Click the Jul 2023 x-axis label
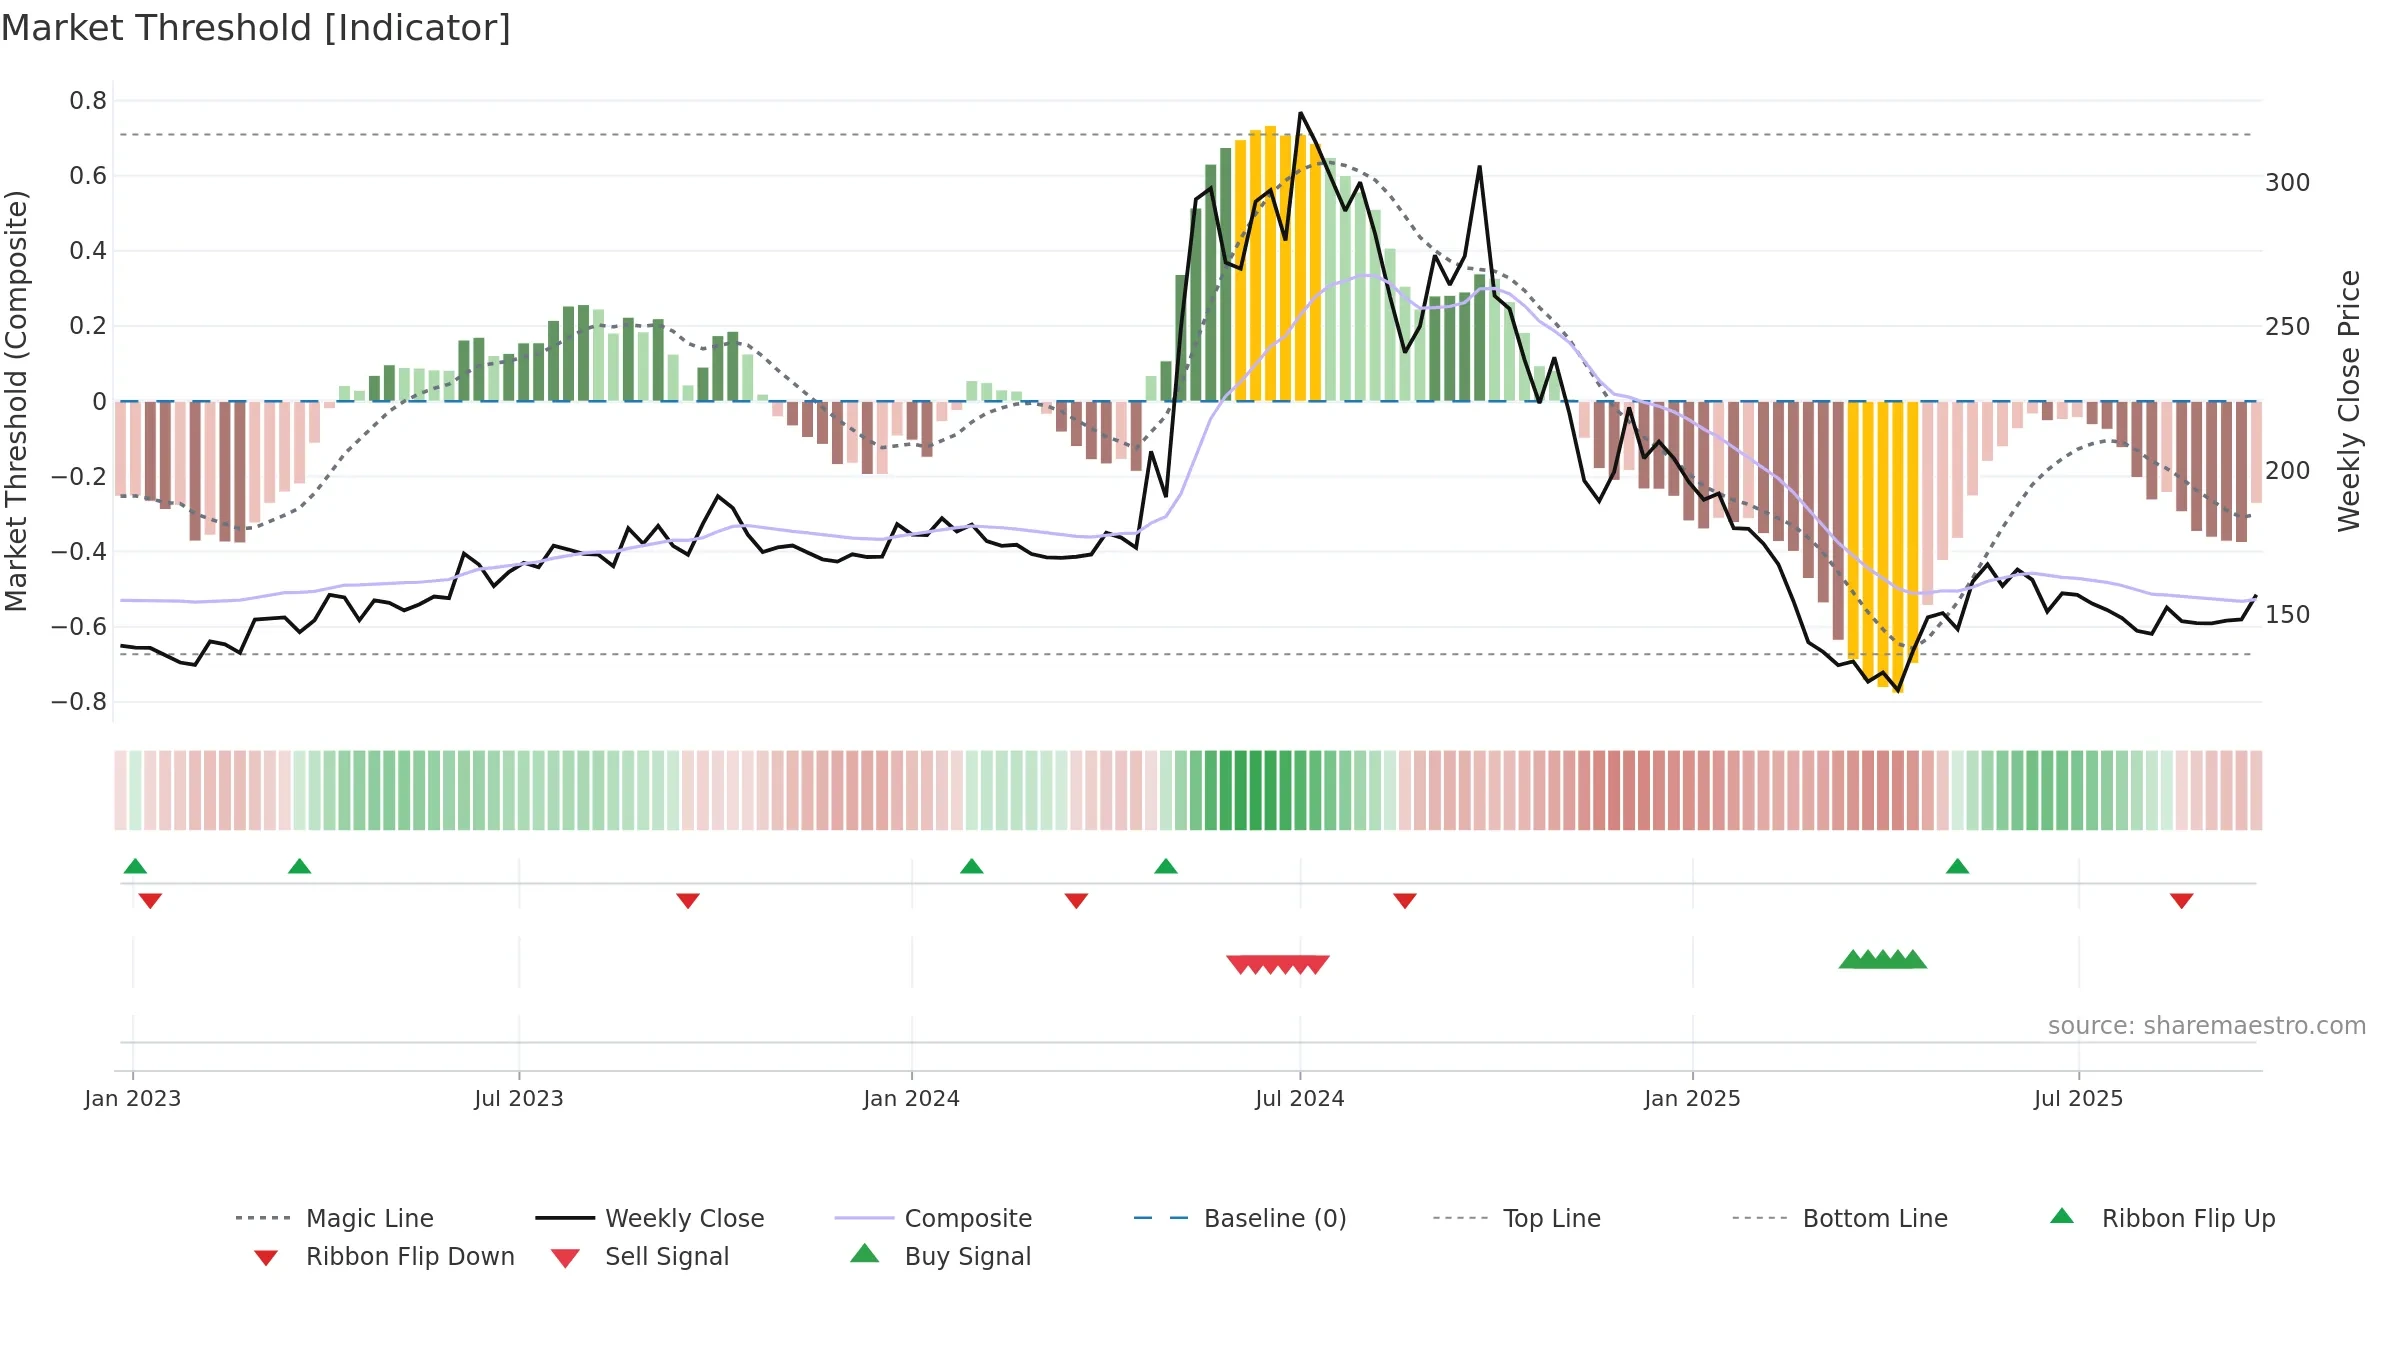2400x1350 pixels. (x=519, y=1098)
